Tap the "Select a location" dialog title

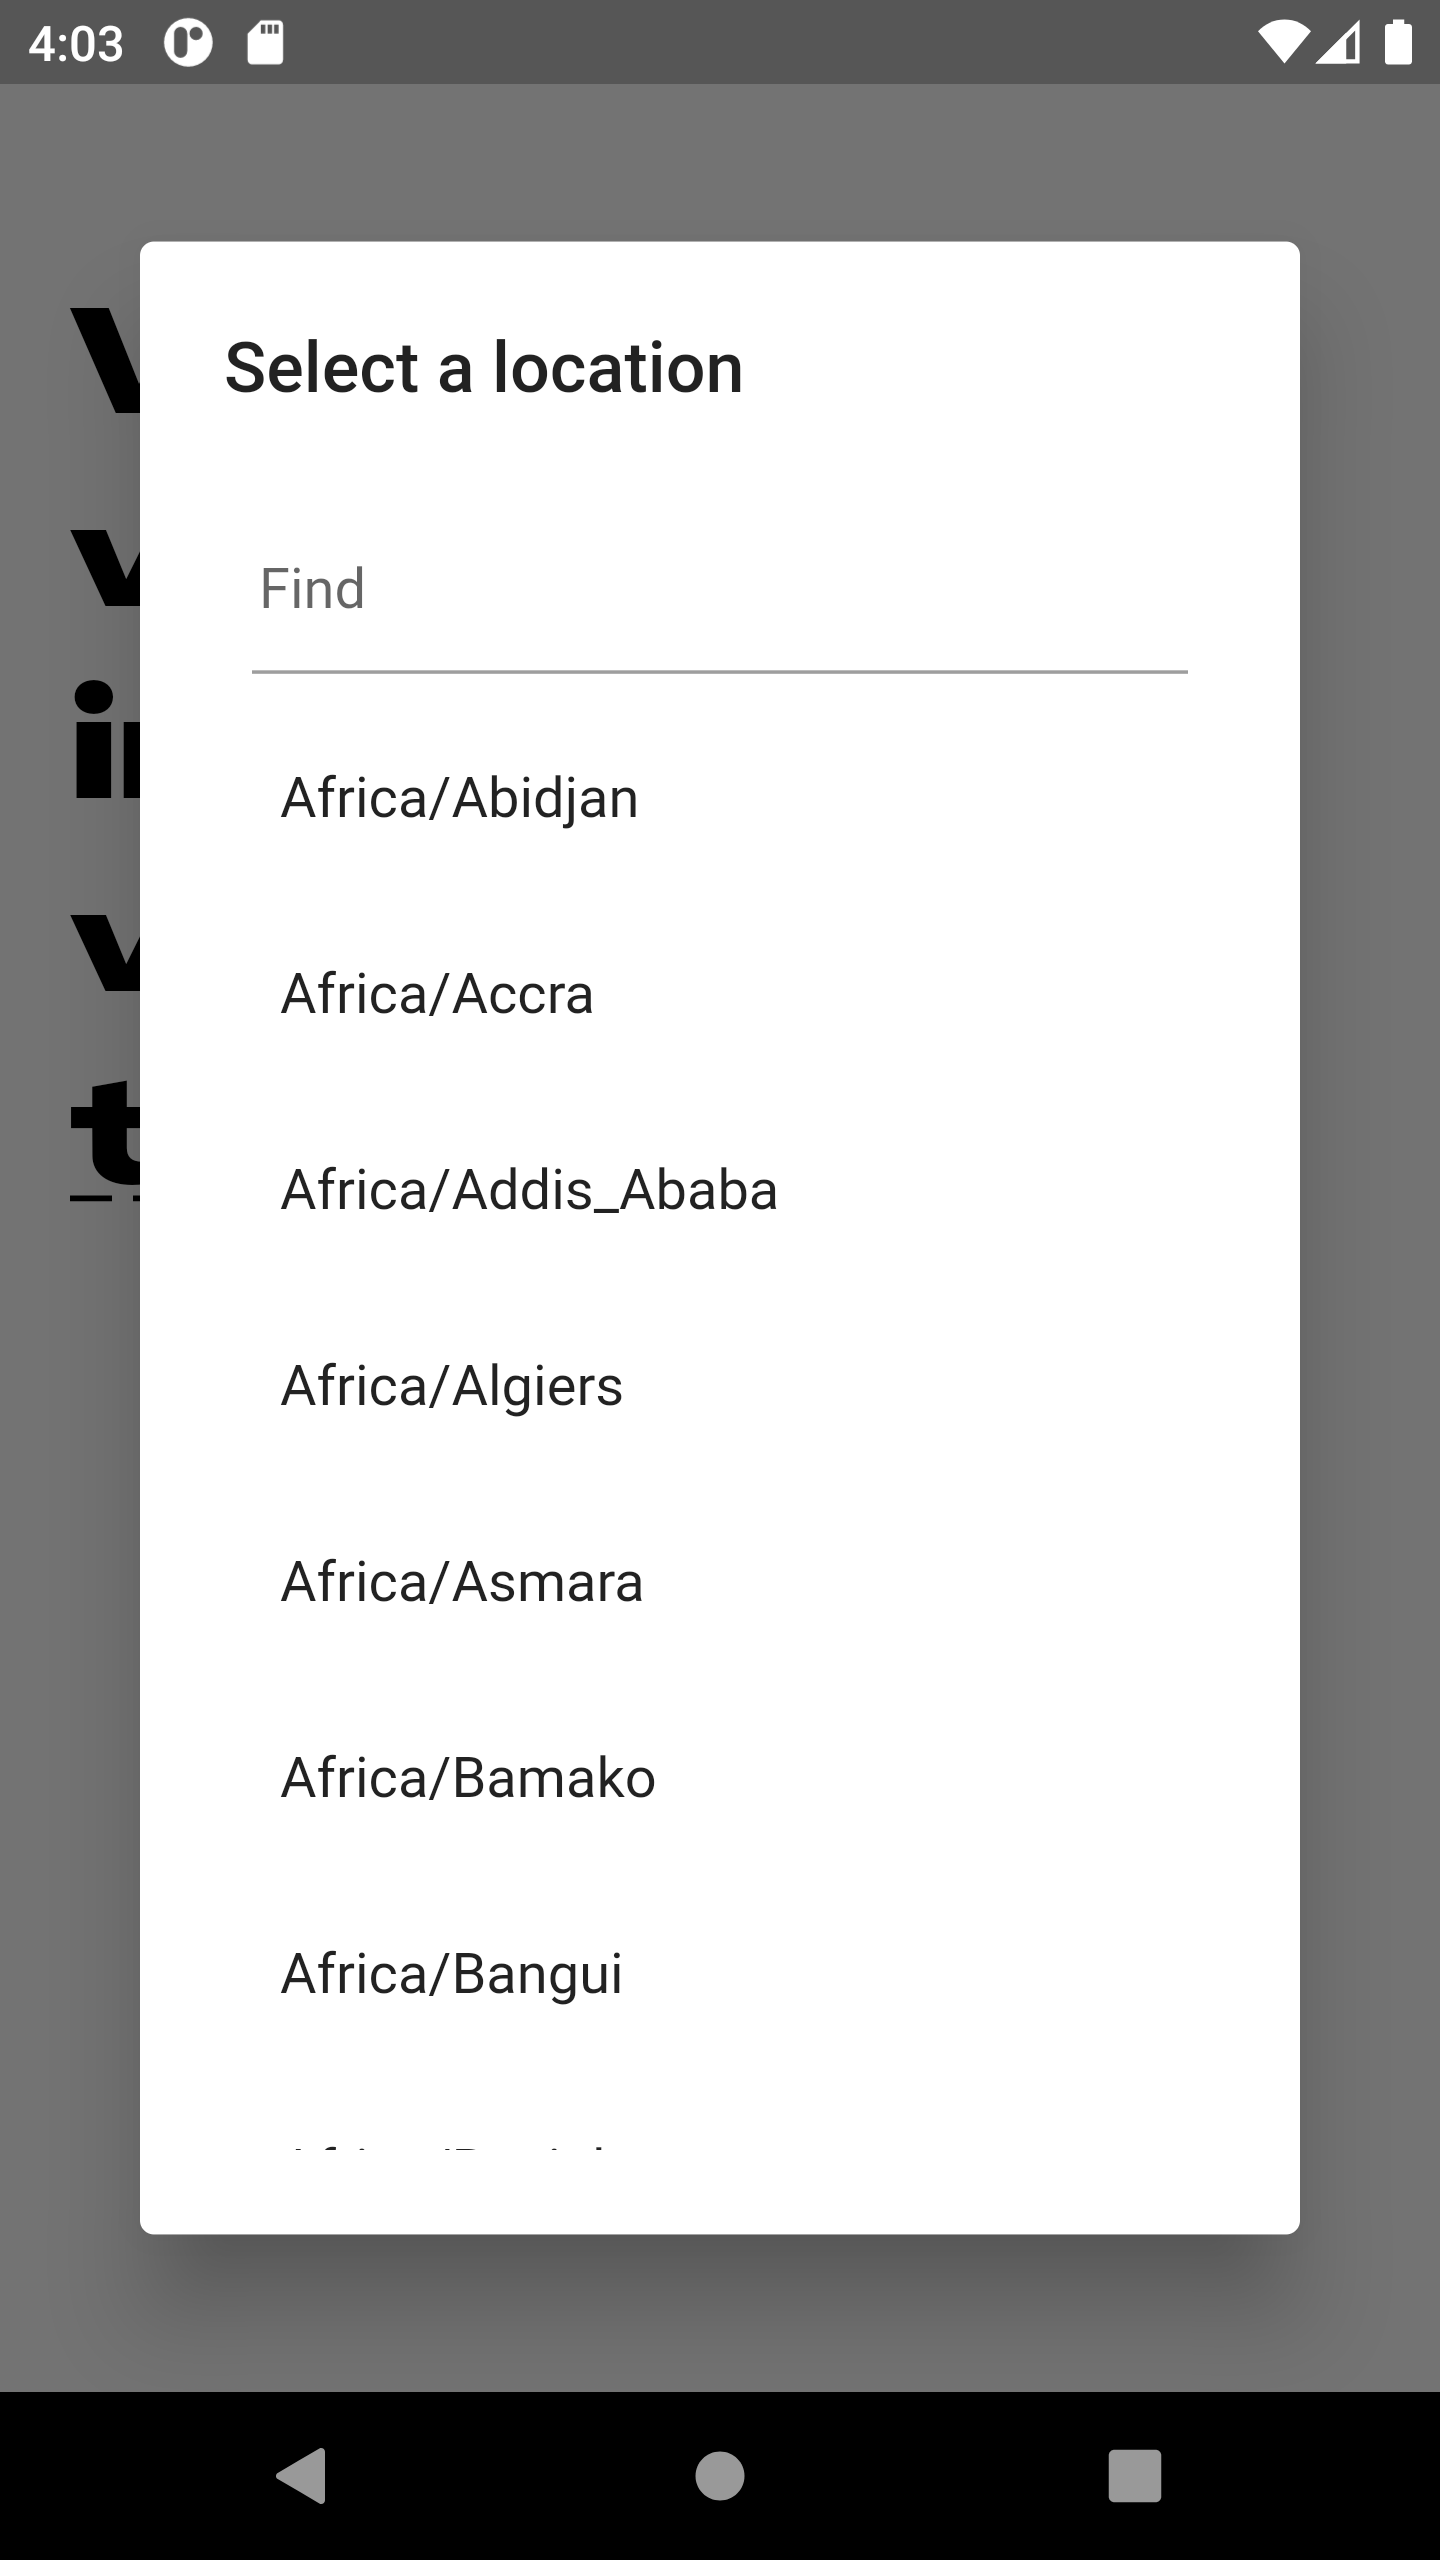(x=484, y=368)
